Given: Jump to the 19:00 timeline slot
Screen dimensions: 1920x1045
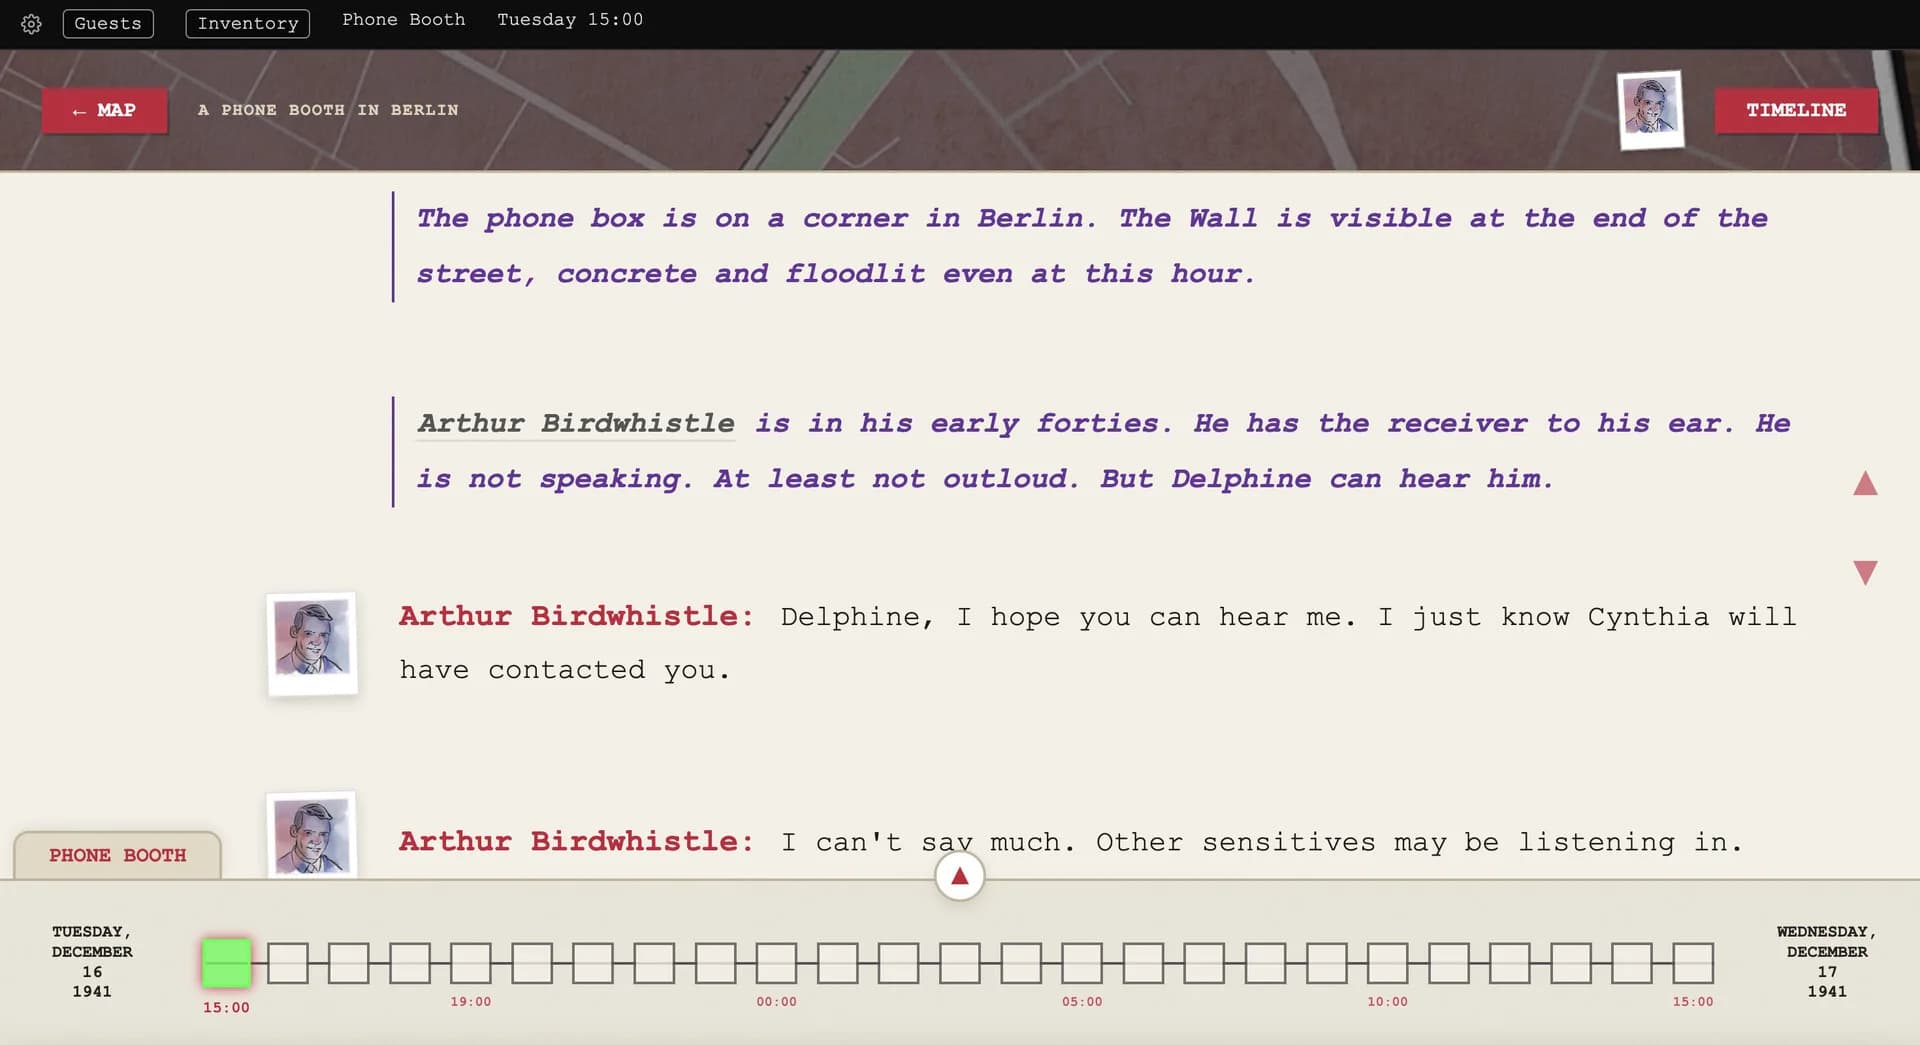Looking at the screenshot, I should (x=471, y=963).
